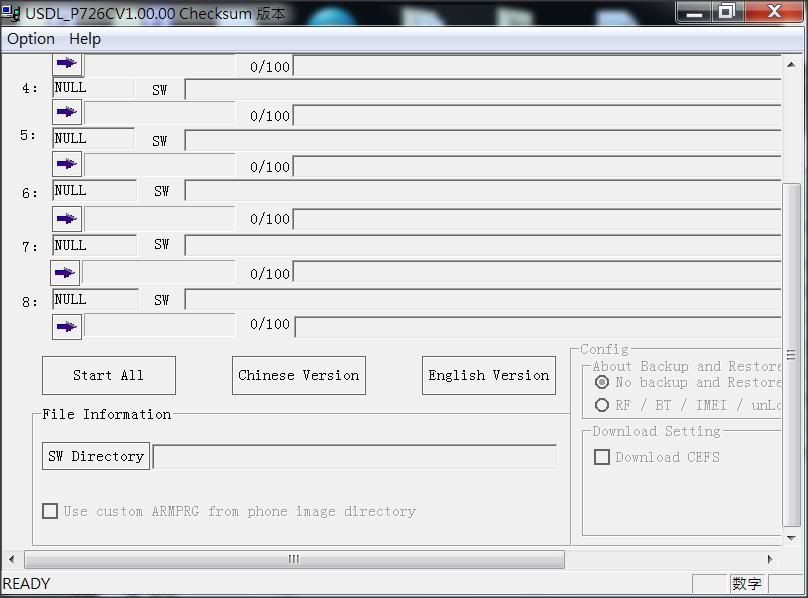Click the progress bar under row 4
Screen dimensions: 808x598
537,115
